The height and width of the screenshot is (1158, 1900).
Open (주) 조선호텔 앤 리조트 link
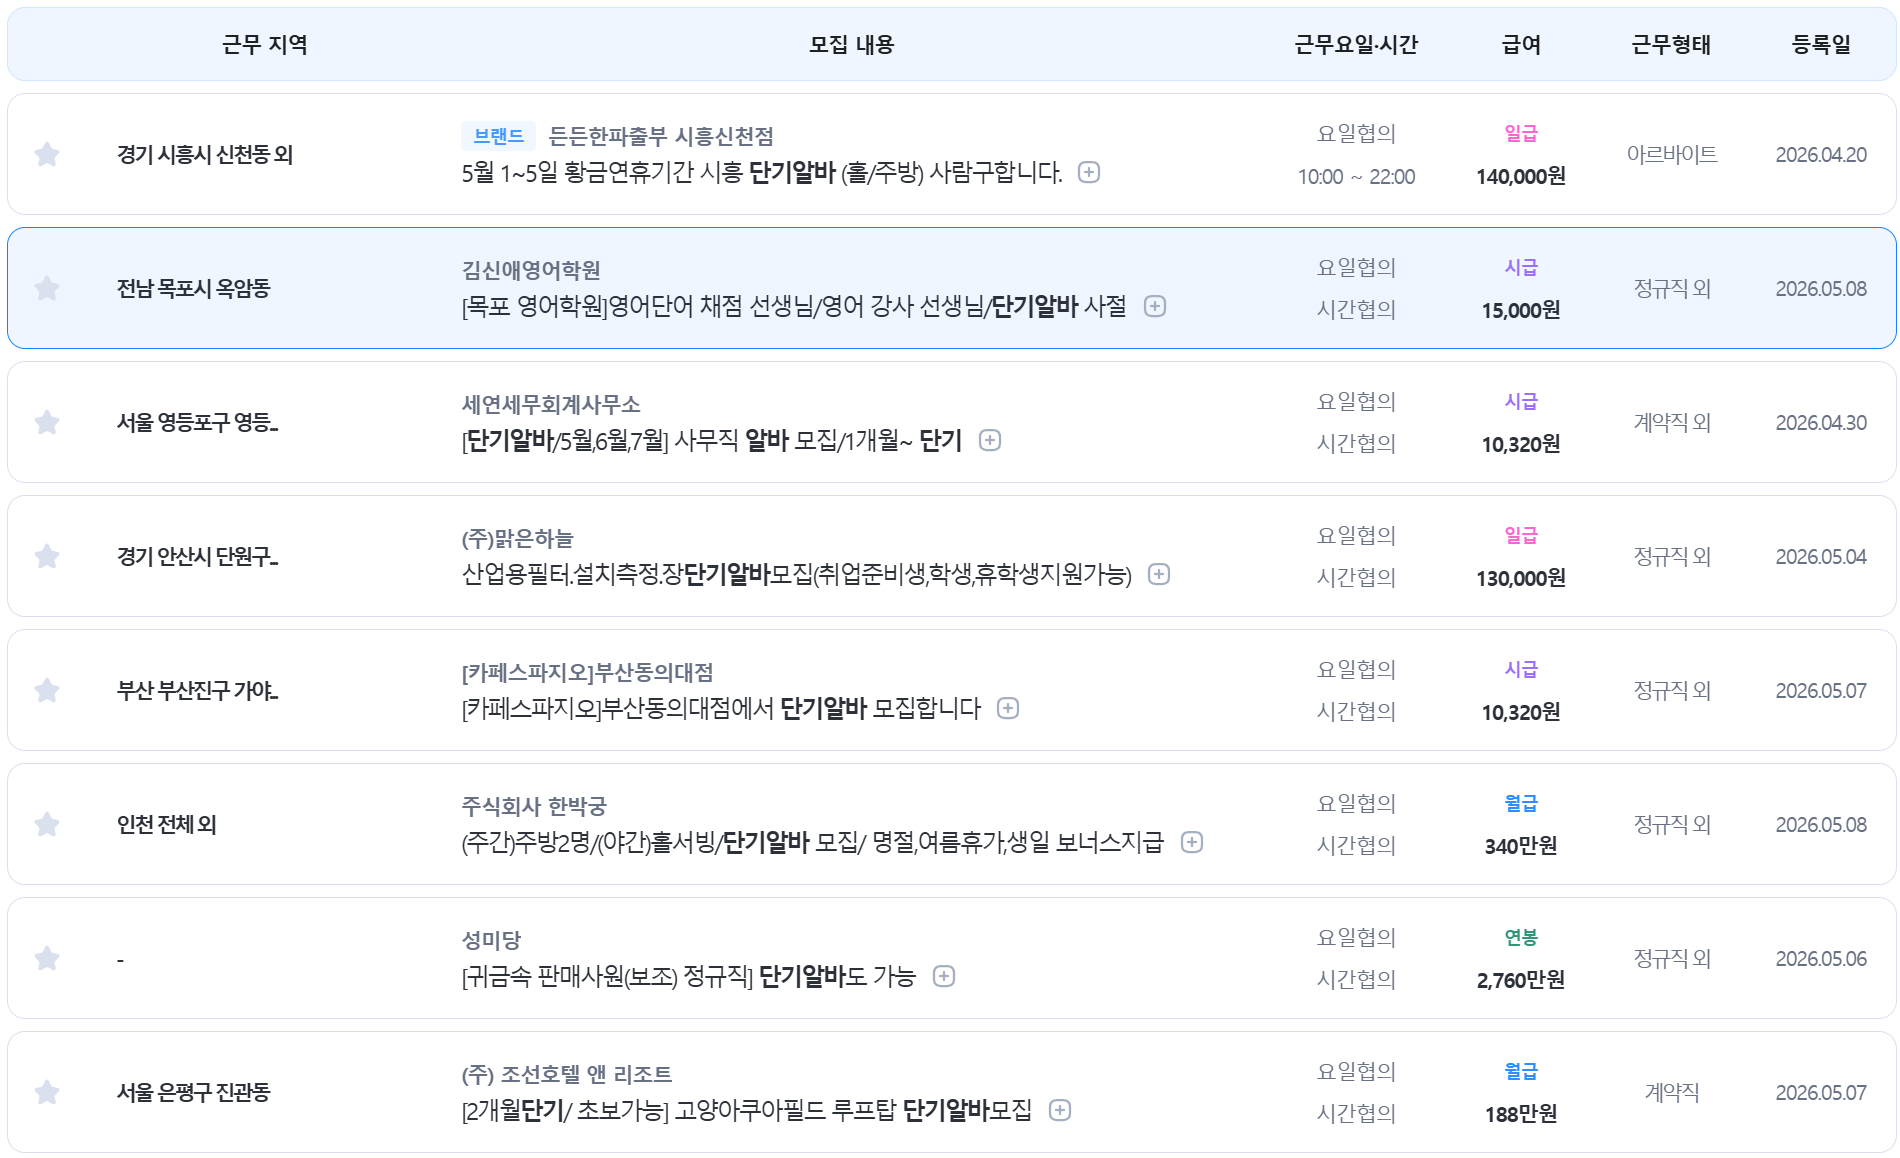pos(566,1074)
